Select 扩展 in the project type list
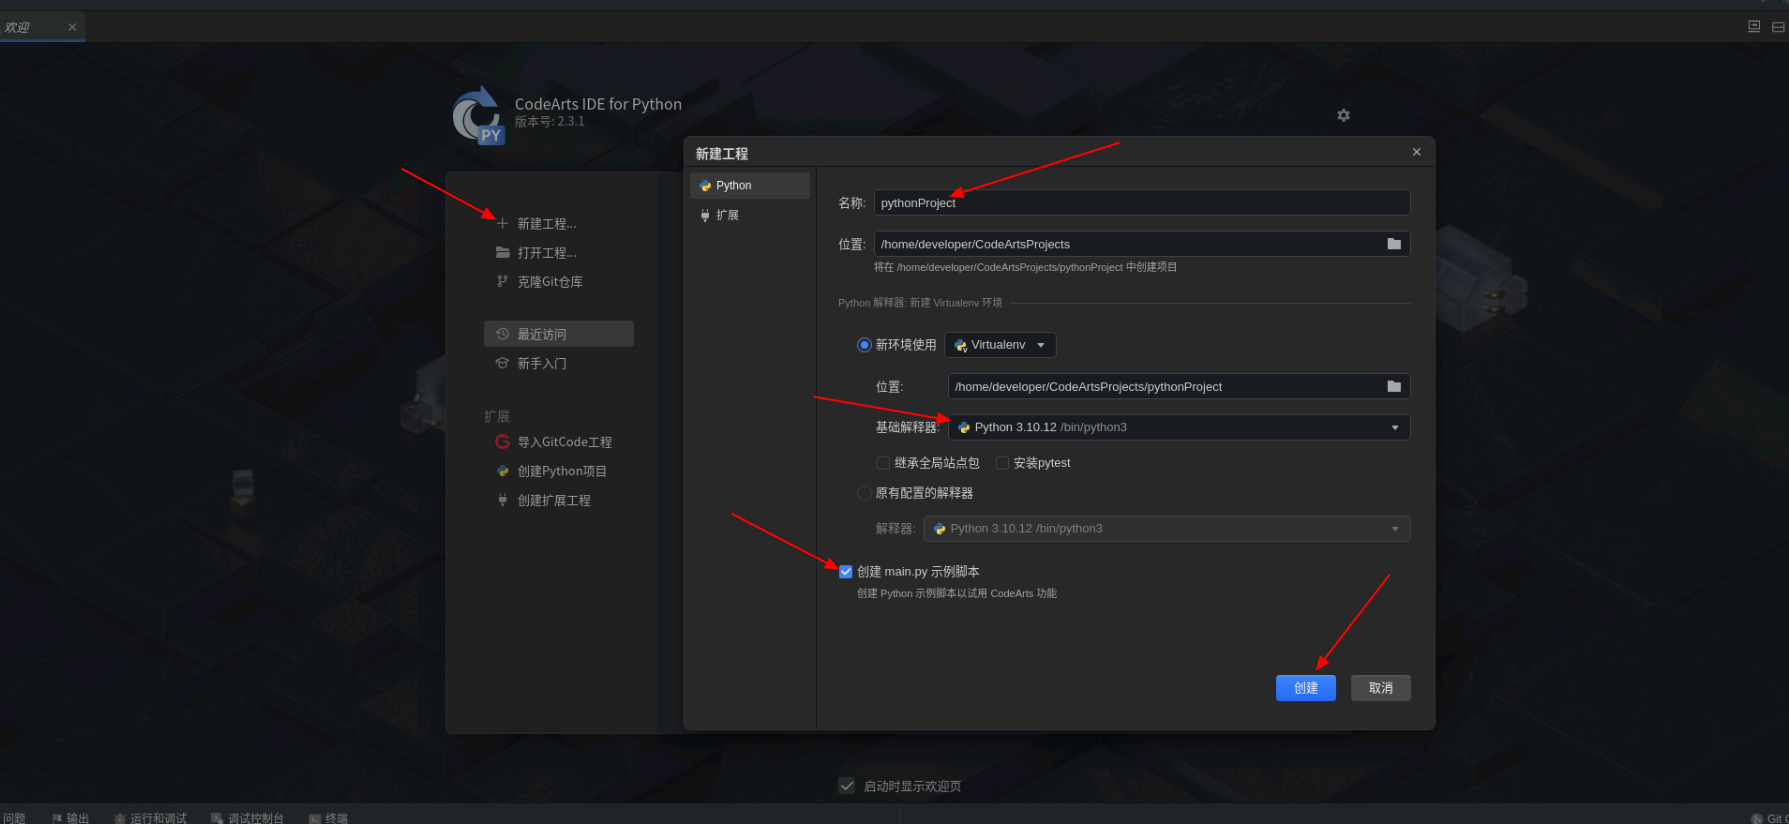Screen dimensions: 1789x824 click(x=750, y=215)
